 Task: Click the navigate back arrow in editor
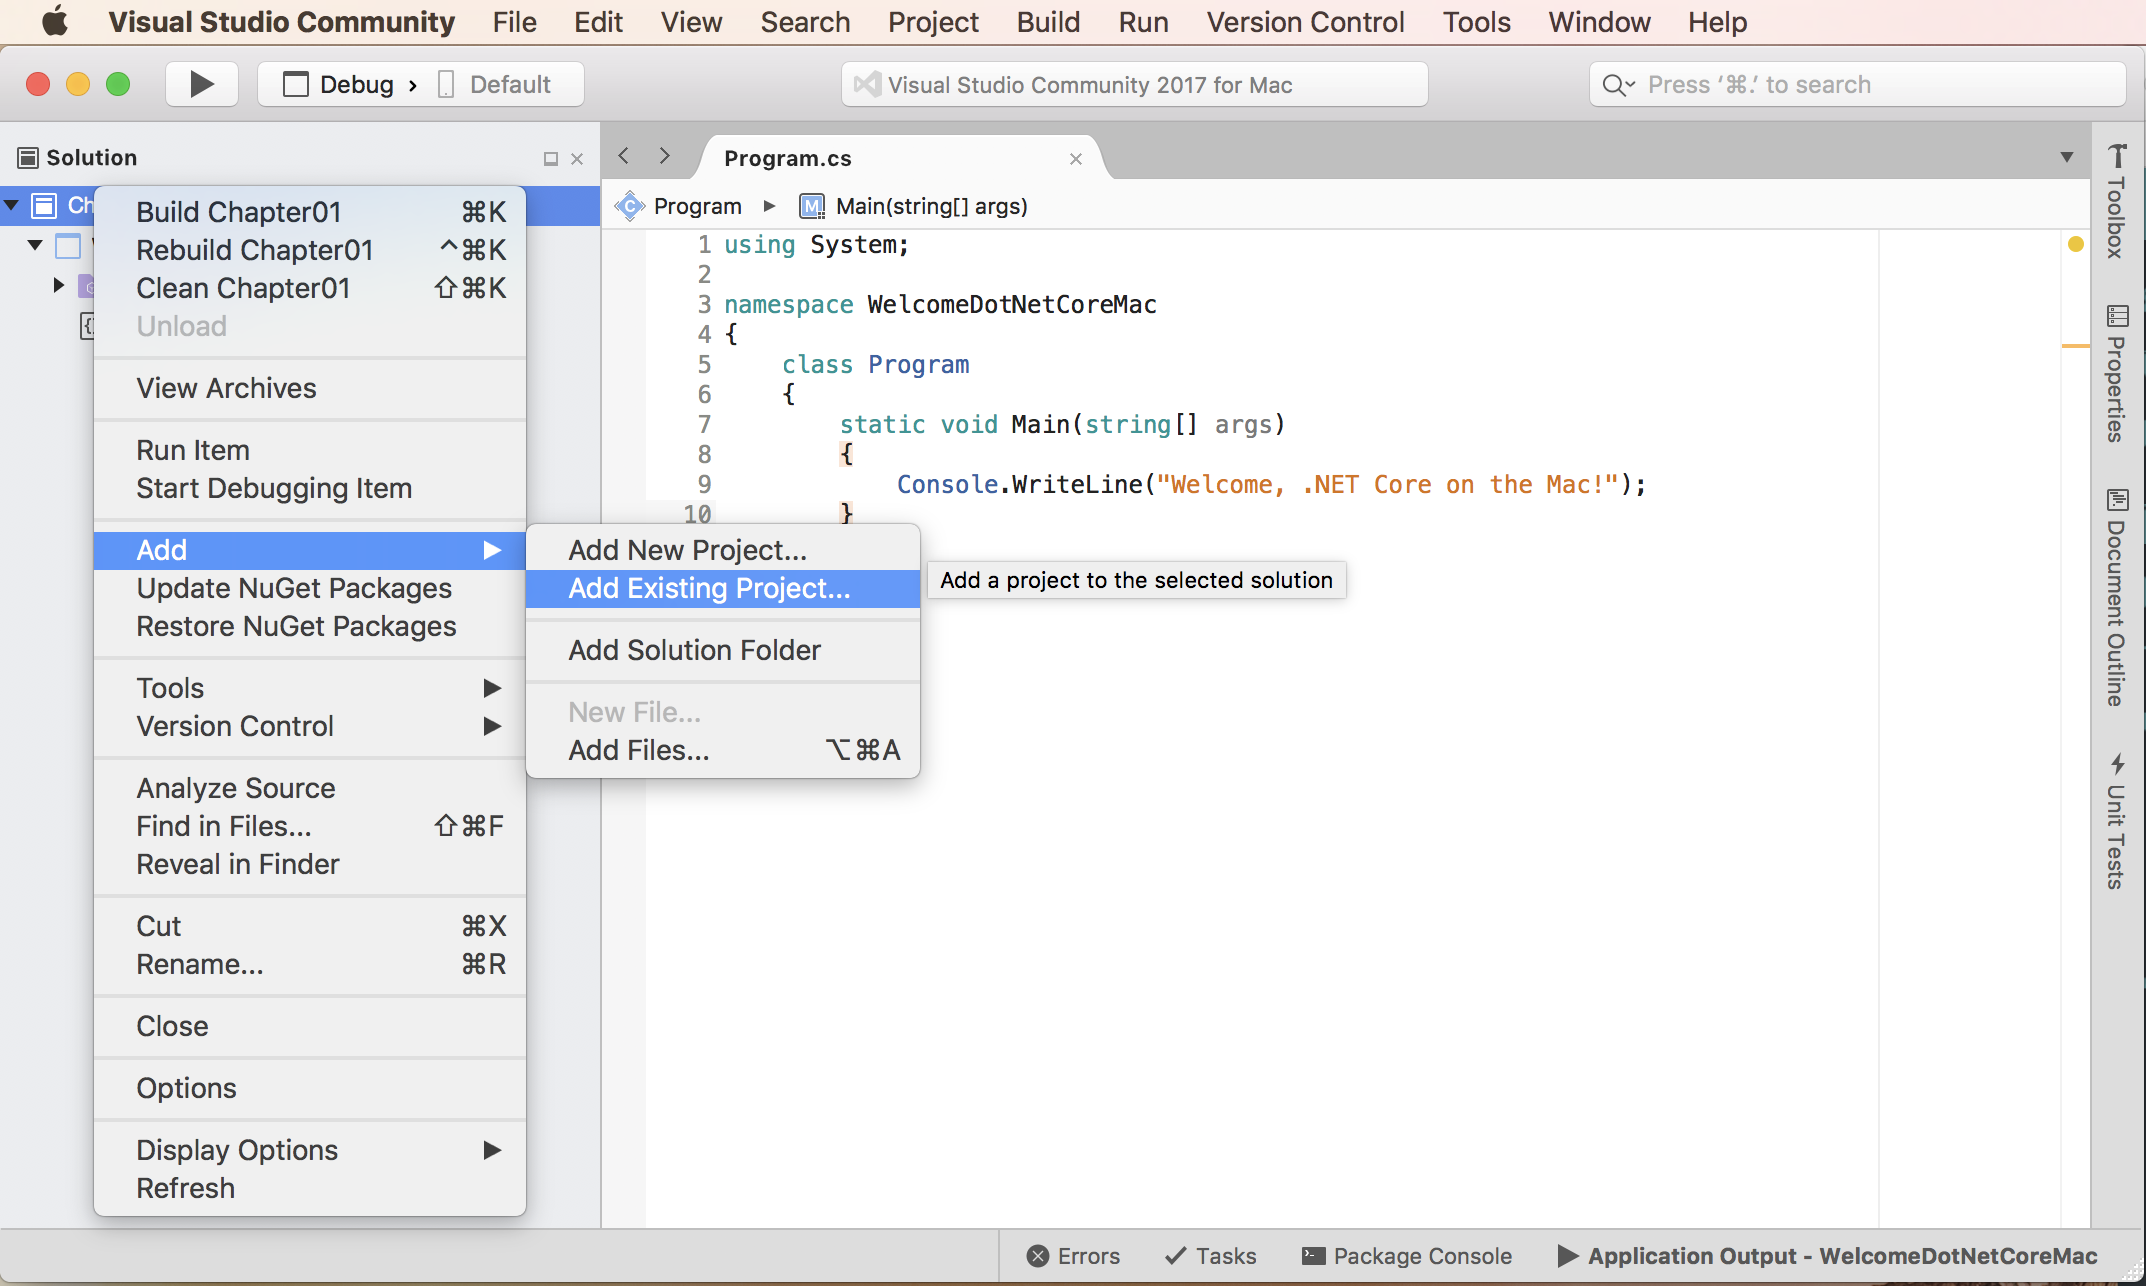click(624, 156)
